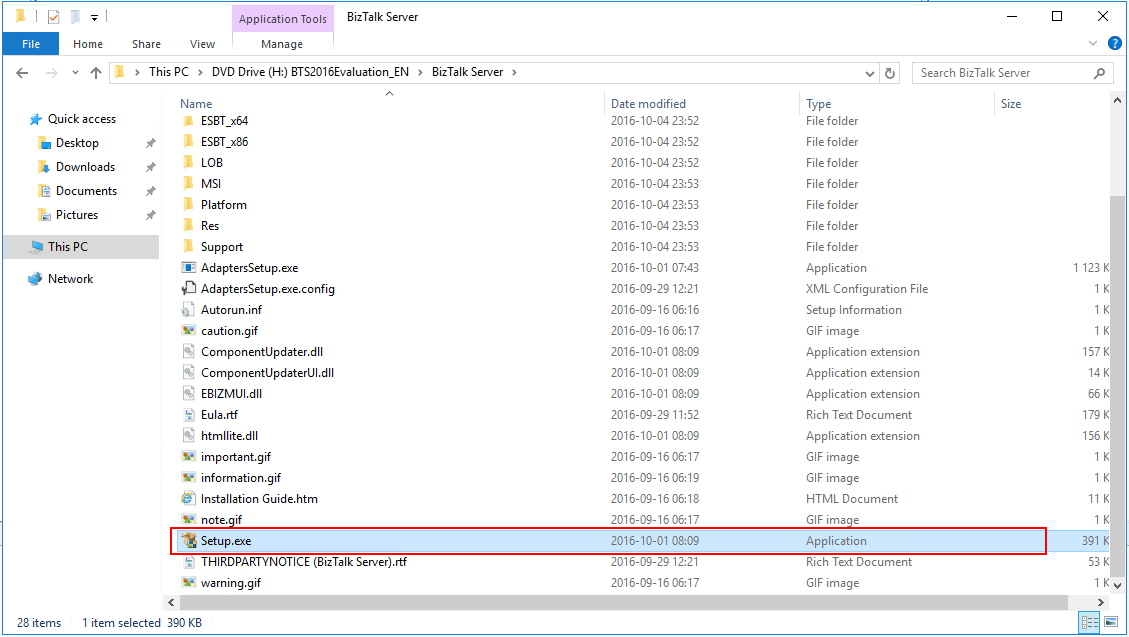Image resolution: width=1129 pixels, height=637 pixels.
Task: Select the Autorun.inf file icon
Action: 188,310
